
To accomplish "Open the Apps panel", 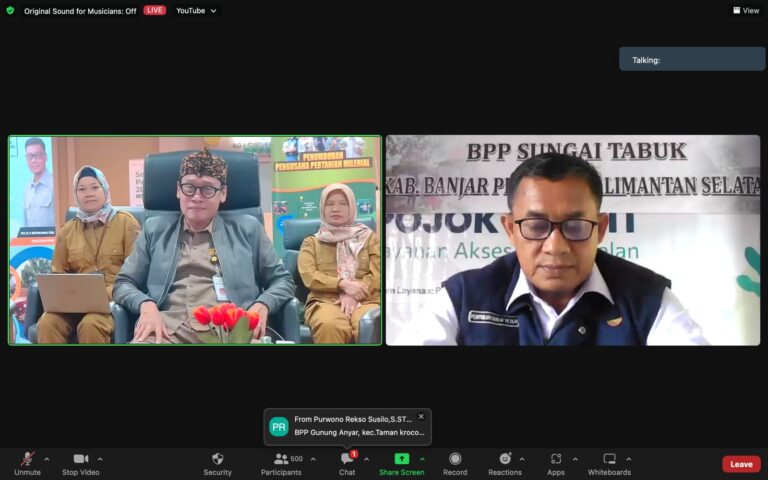I will pyautogui.click(x=556, y=463).
